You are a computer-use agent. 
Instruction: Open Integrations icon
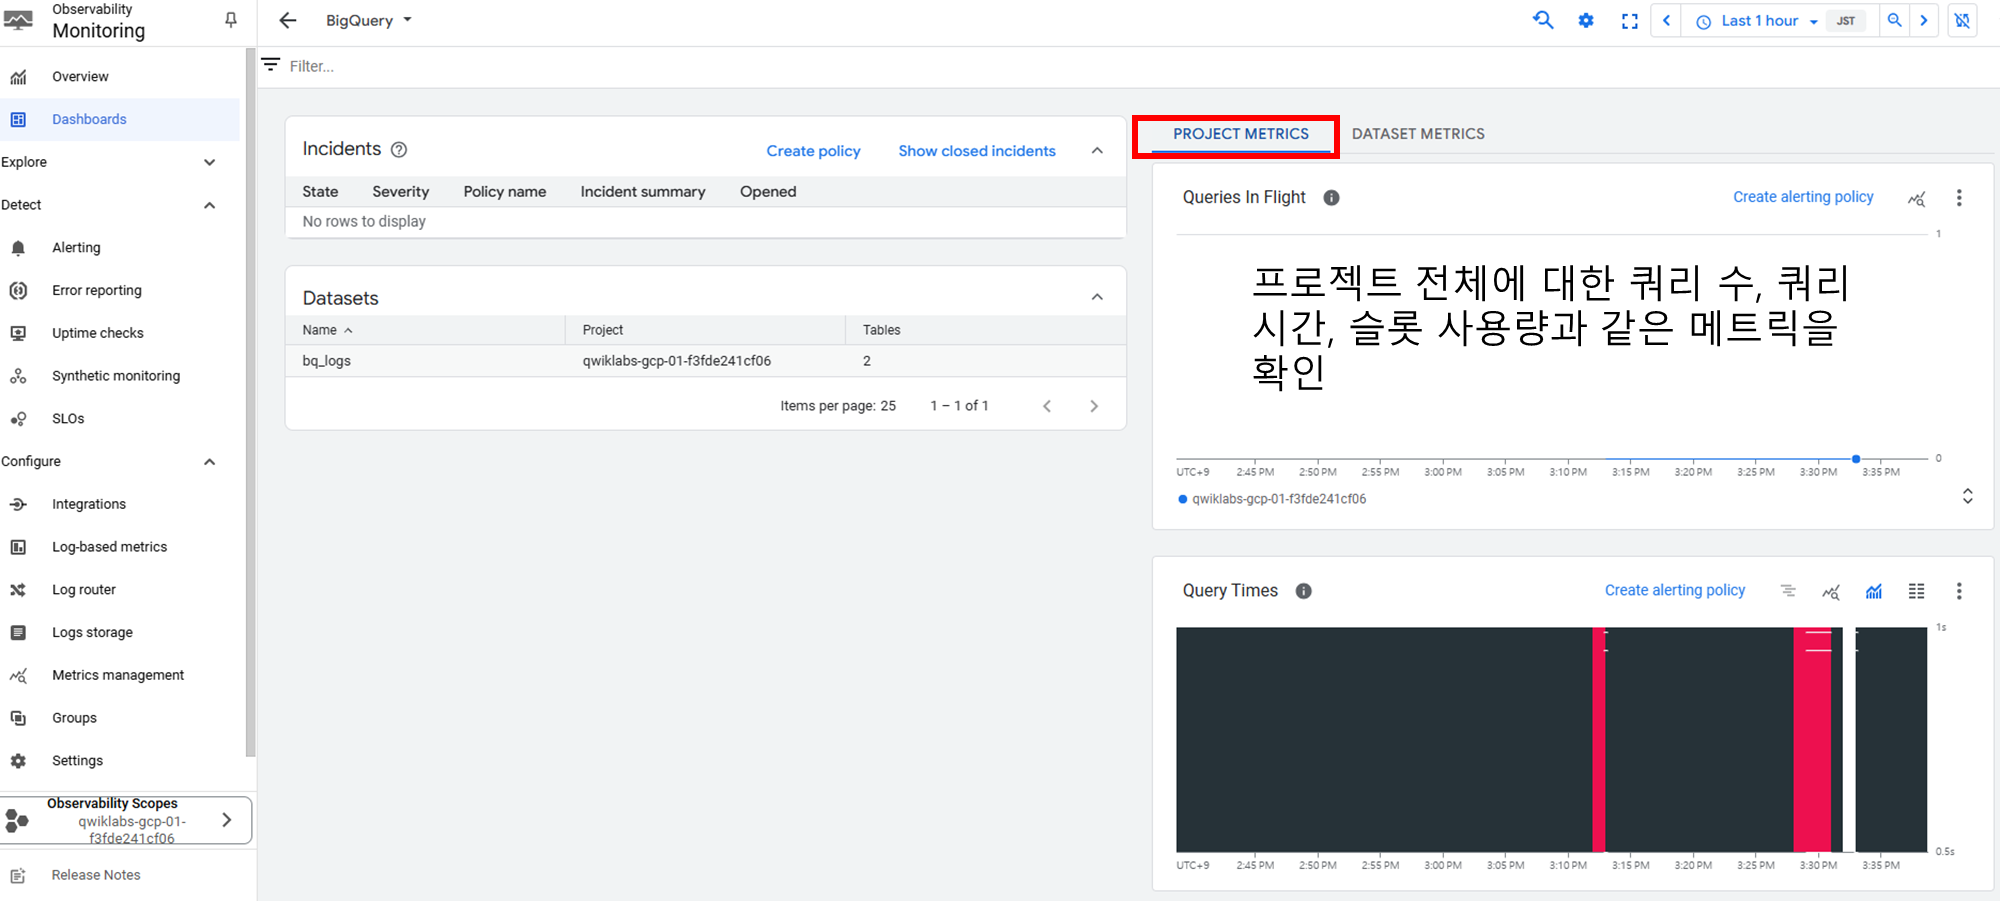pyautogui.click(x=18, y=504)
